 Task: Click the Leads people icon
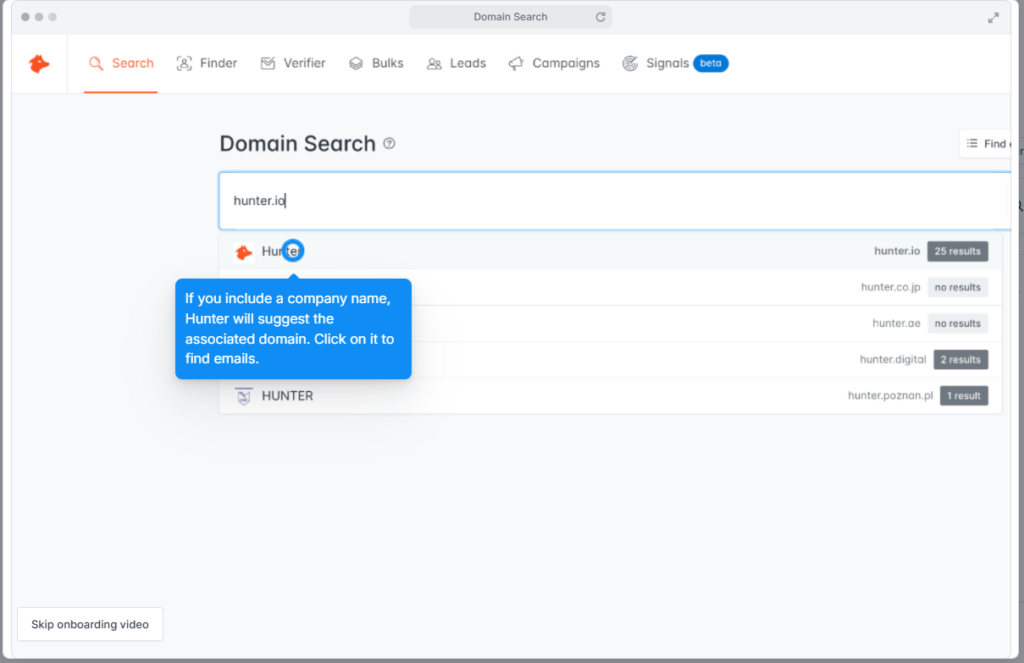(x=434, y=63)
